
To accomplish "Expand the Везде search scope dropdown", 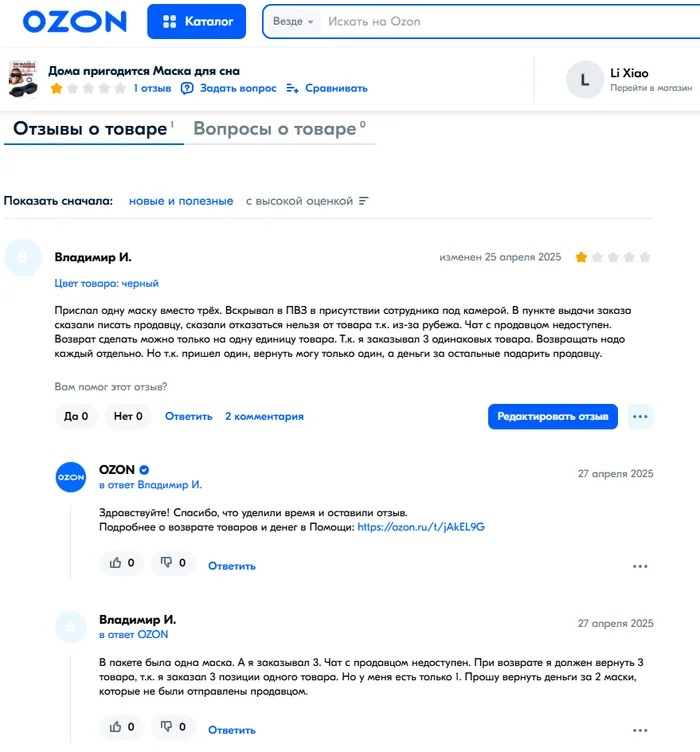I will point(293,22).
